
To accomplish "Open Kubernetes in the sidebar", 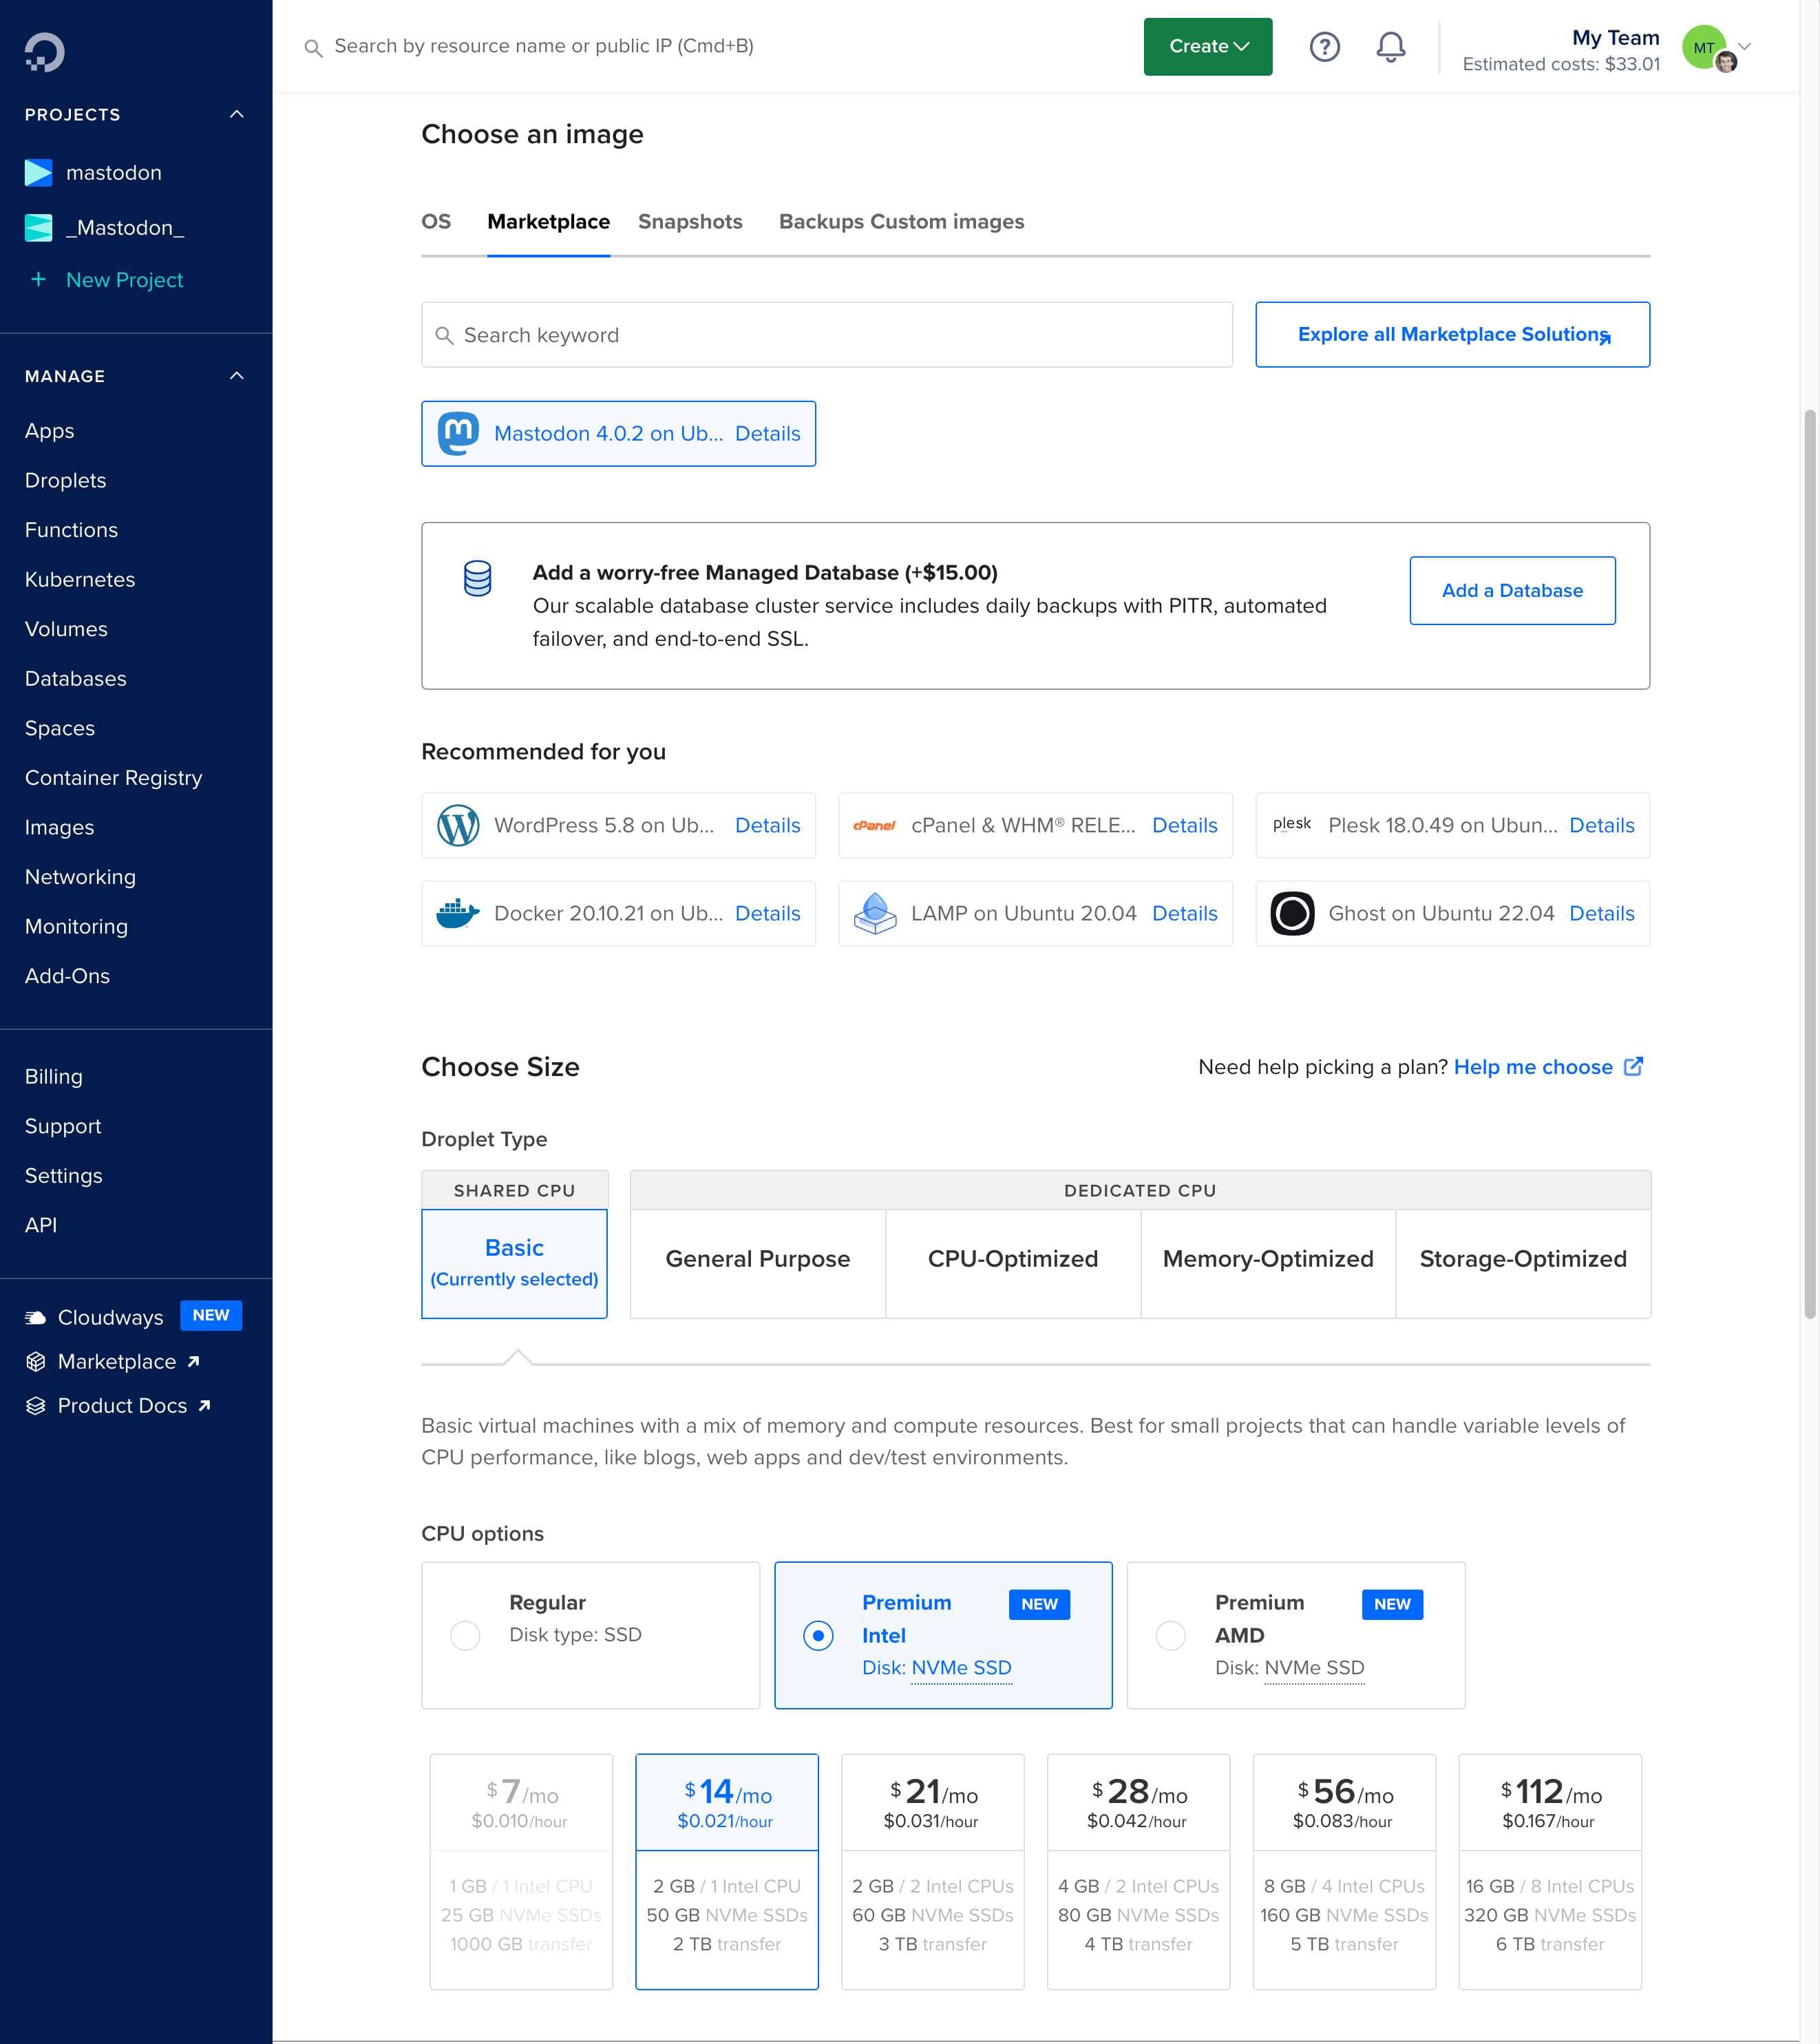I will [x=80, y=579].
